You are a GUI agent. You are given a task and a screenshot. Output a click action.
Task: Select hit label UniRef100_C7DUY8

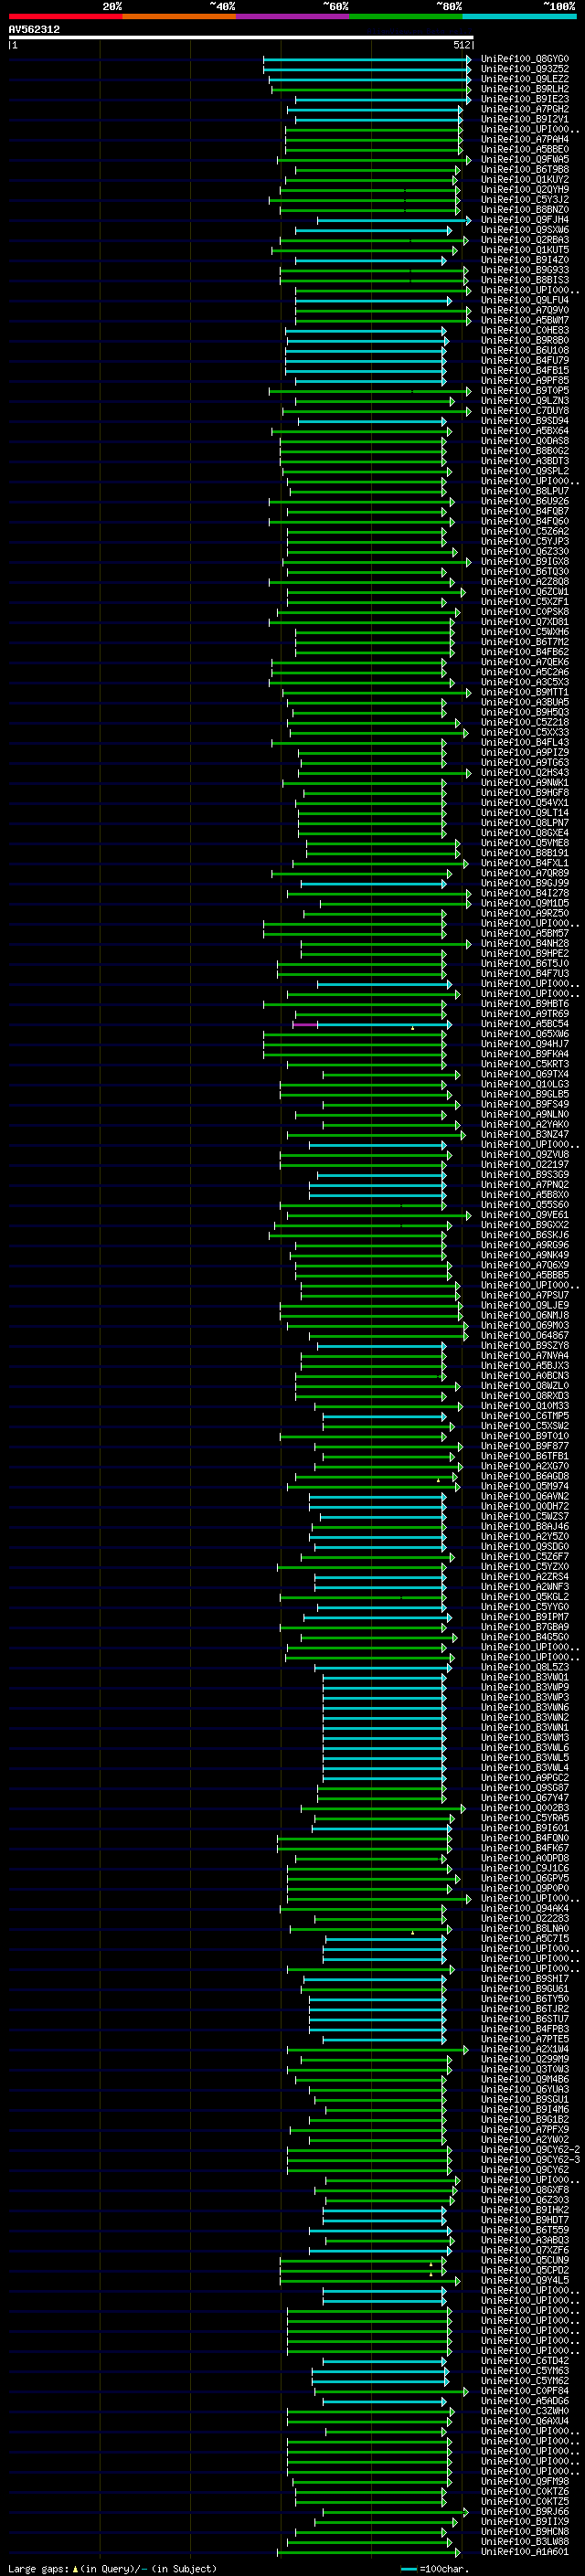(525, 411)
